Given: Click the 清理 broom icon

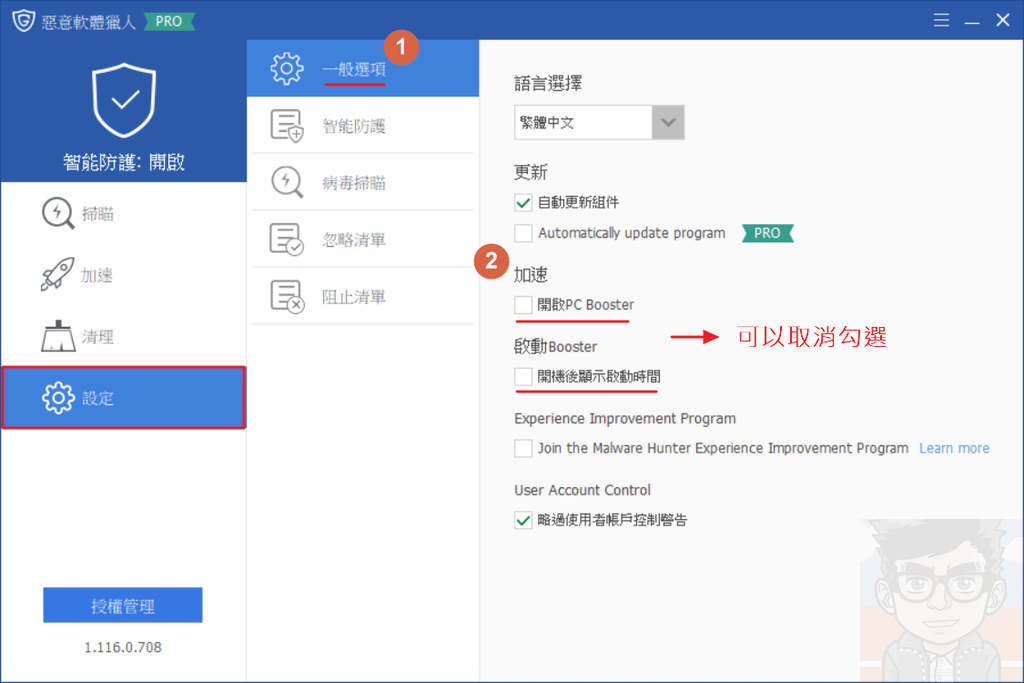Looking at the screenshot, I should [x=58, y=336].
